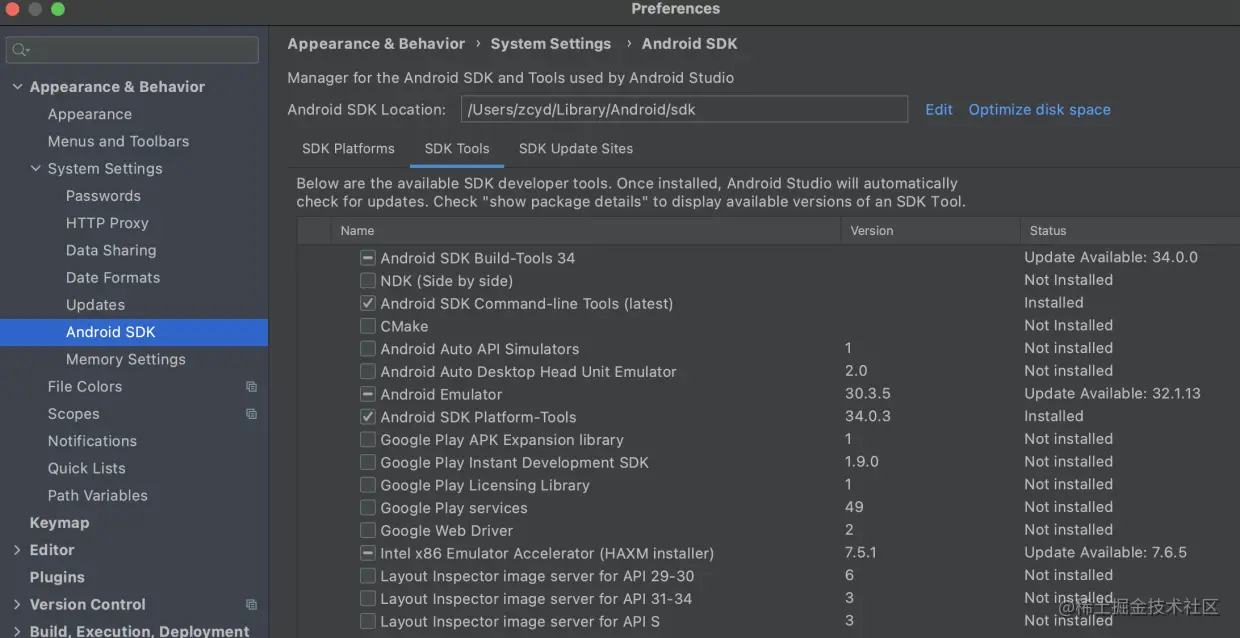Check Google Play APK Expansion library

click(x=368, y=440)
